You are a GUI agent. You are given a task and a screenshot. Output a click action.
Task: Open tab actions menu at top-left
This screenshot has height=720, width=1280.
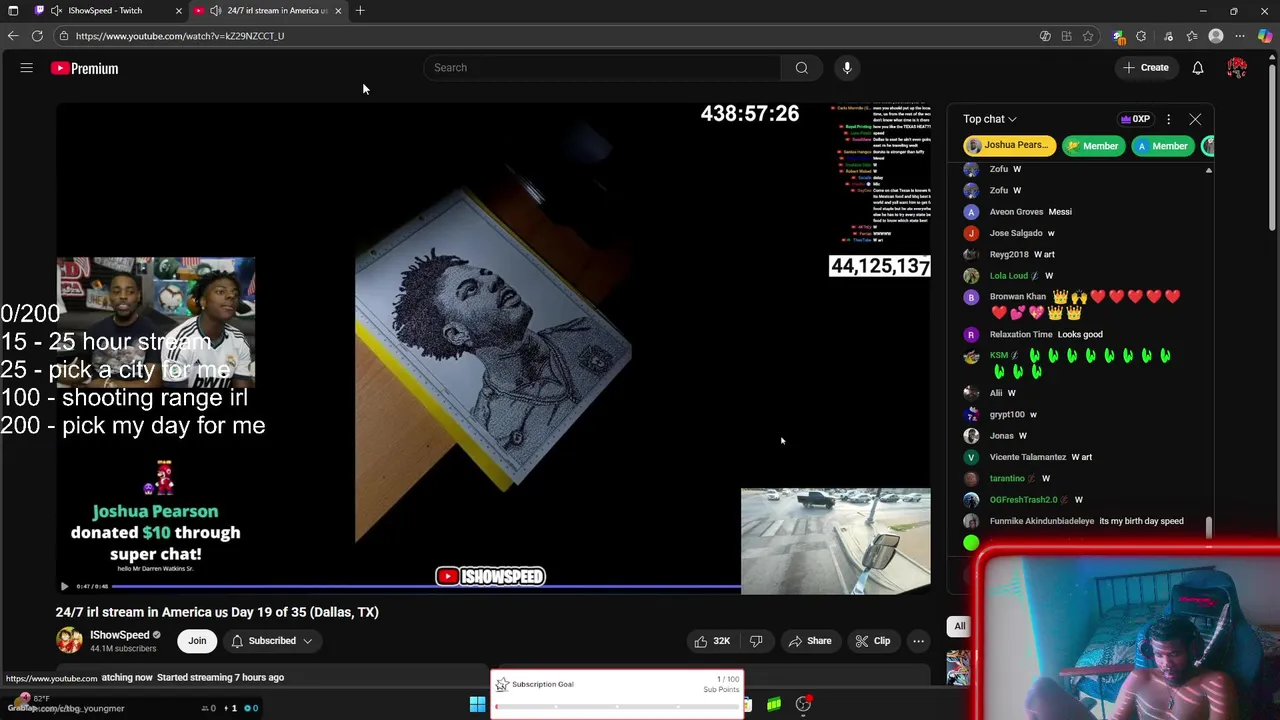(13, 10)
